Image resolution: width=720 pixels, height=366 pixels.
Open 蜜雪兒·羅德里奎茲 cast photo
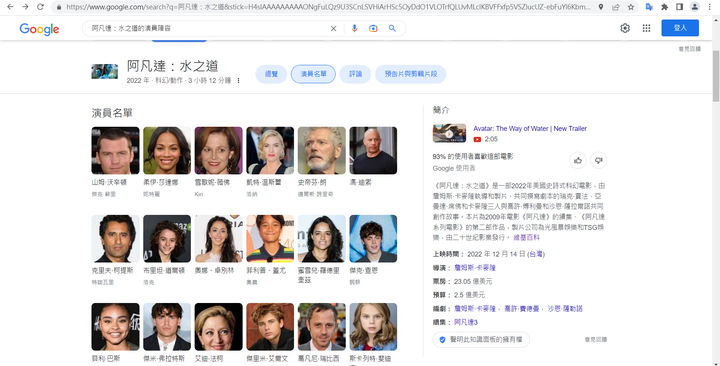[x=322, y=239]
